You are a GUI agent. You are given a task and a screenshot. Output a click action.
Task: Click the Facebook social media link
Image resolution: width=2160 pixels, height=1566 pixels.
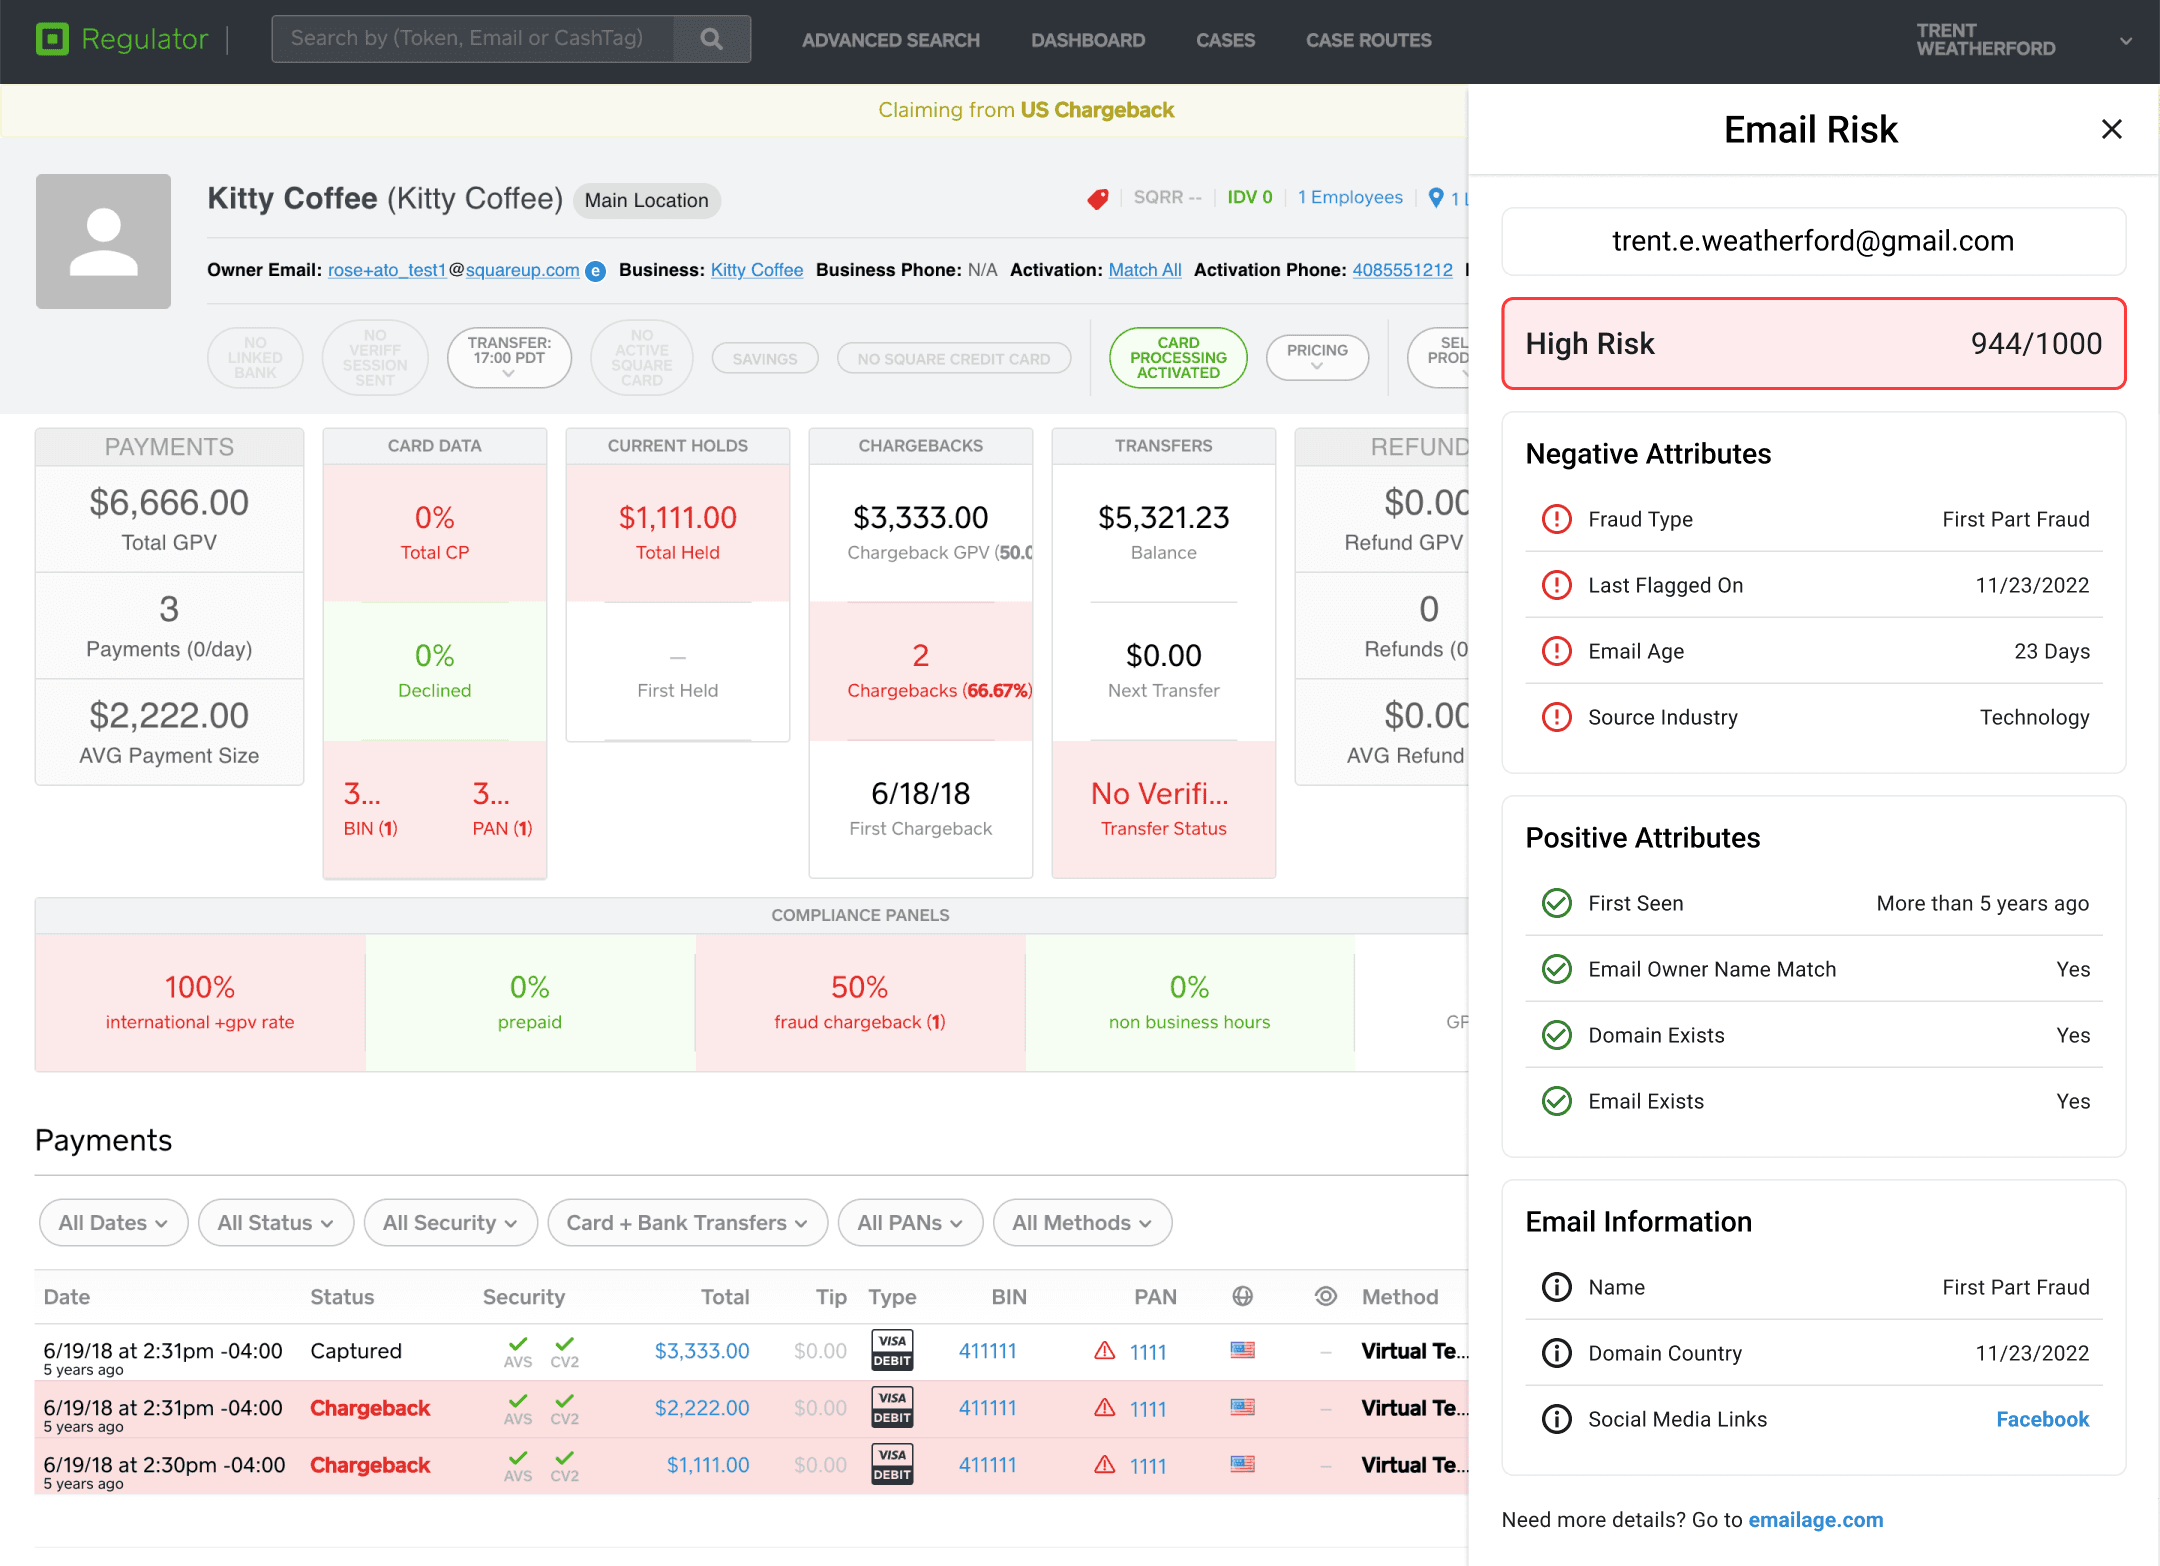coord(2042,1419)
